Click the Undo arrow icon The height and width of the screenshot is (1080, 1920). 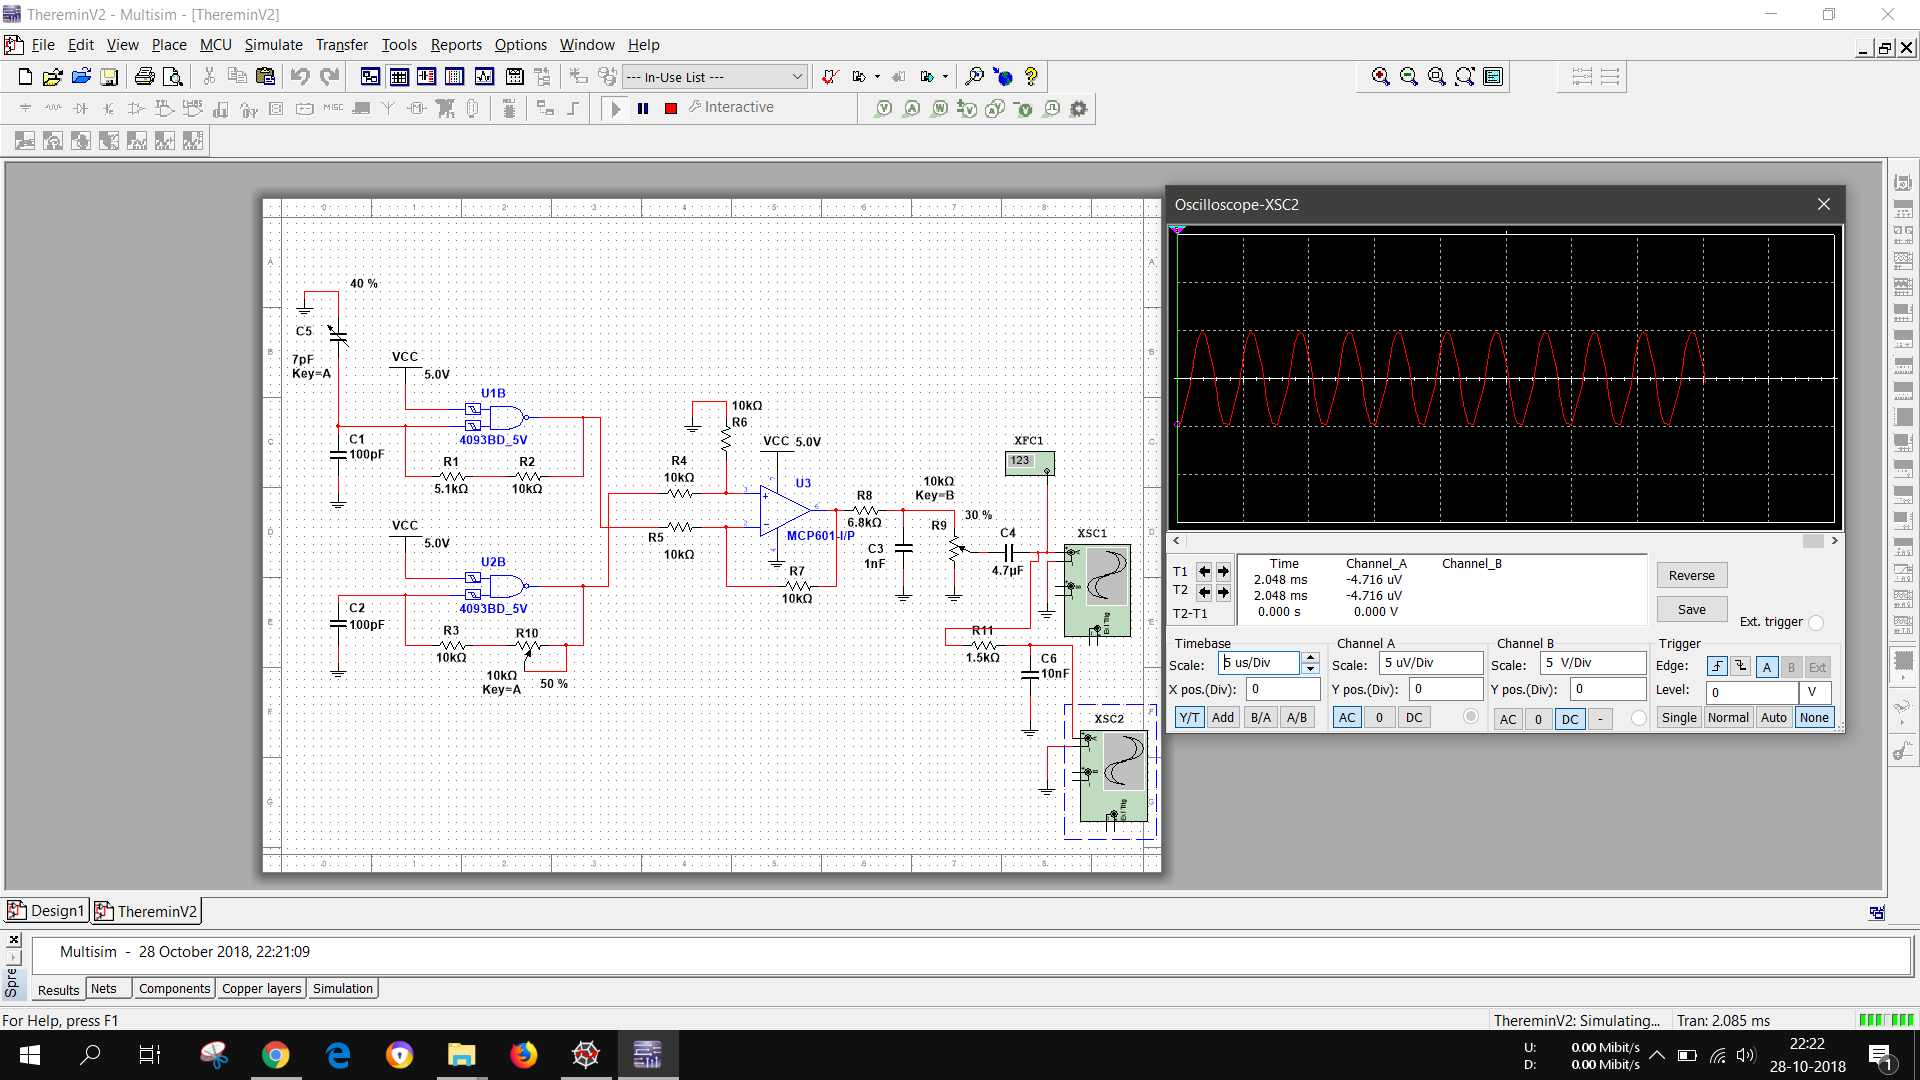(300, 77)
